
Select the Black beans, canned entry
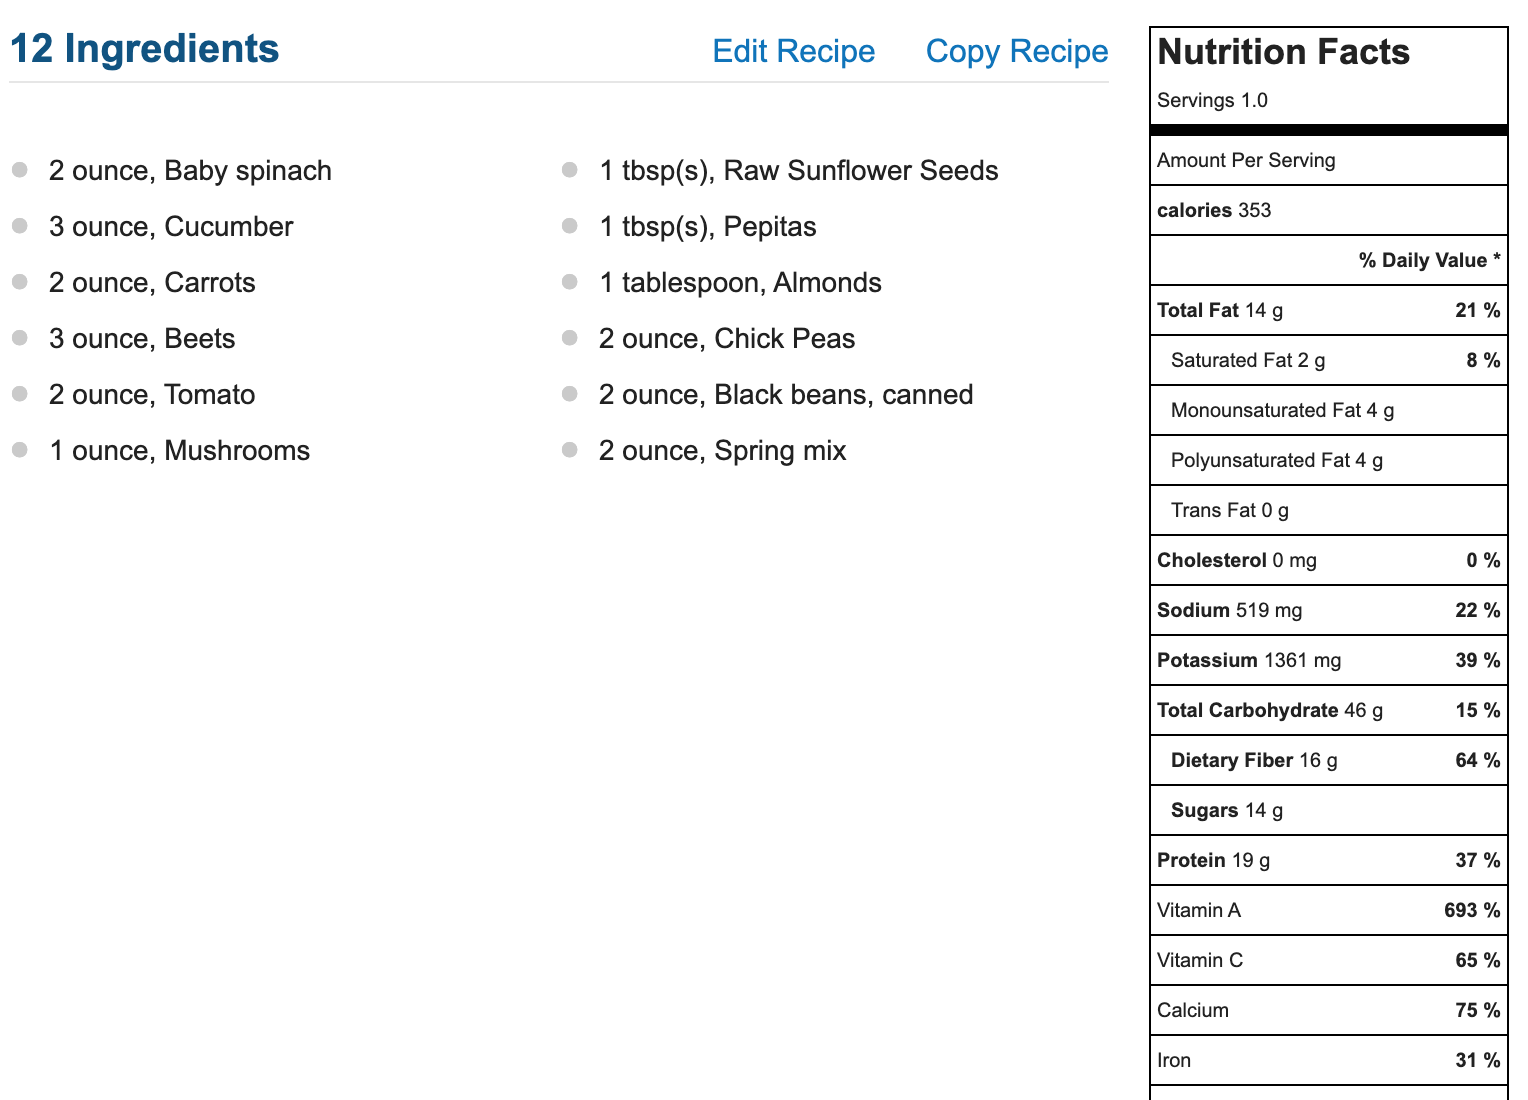tap(786, 395)
